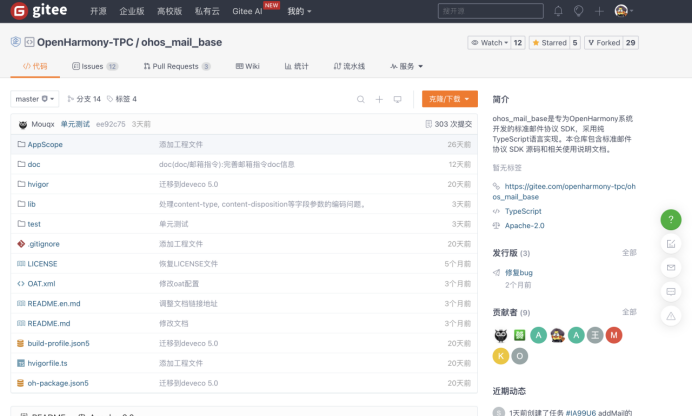This screenshot has height=417, width=692.
Task: Expand the master branch selector
Action: click(35, 99)
